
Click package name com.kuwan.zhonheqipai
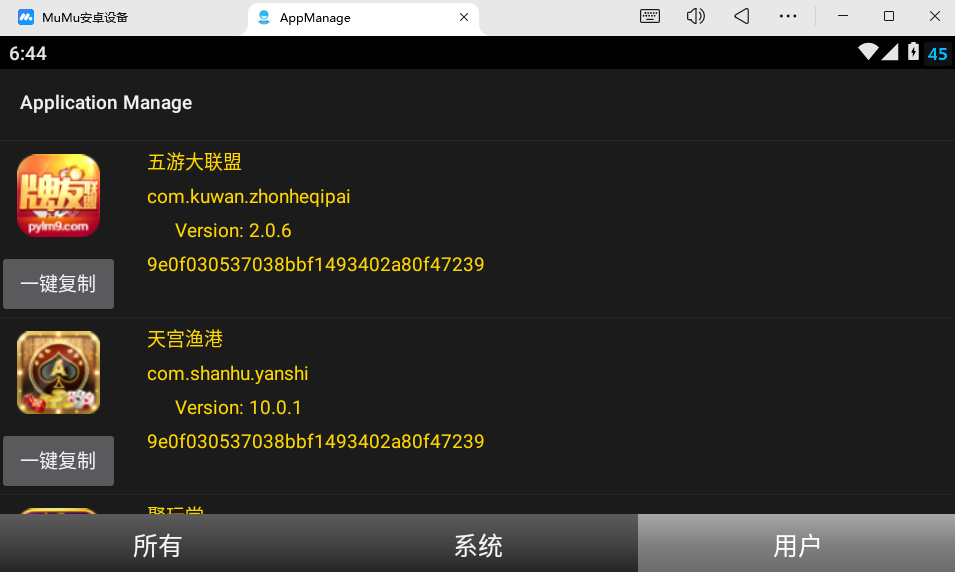[248, 197]
